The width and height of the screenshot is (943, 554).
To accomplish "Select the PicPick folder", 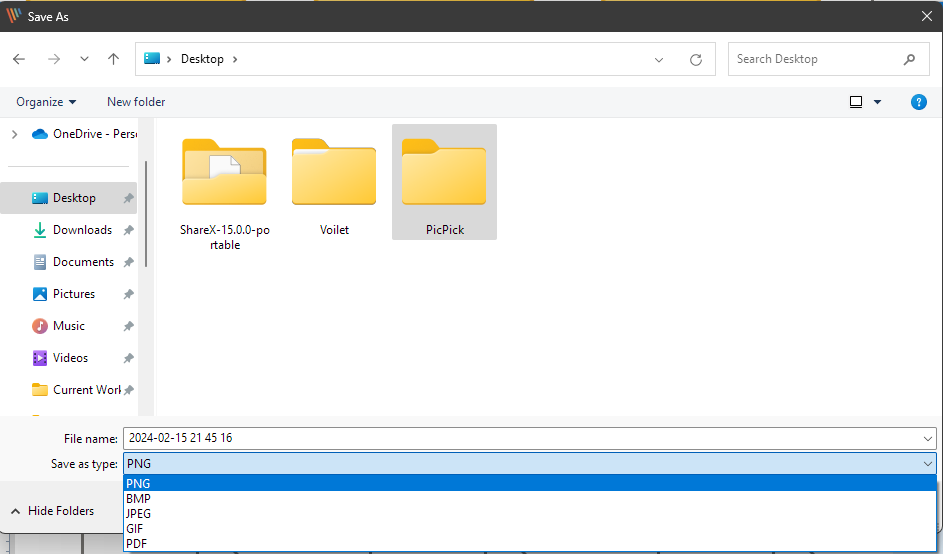I will tap(444, 182).
